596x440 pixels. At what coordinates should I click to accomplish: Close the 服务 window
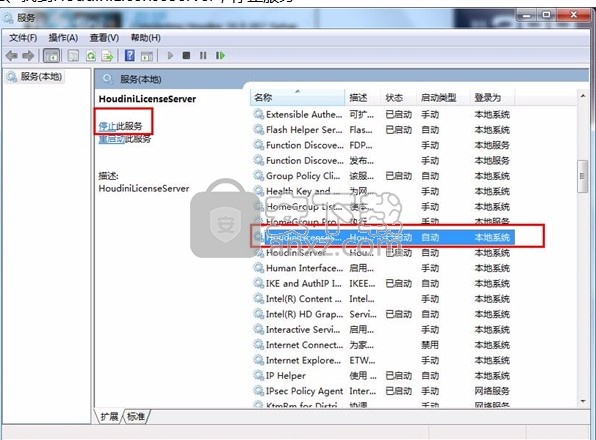coord(574,15)
